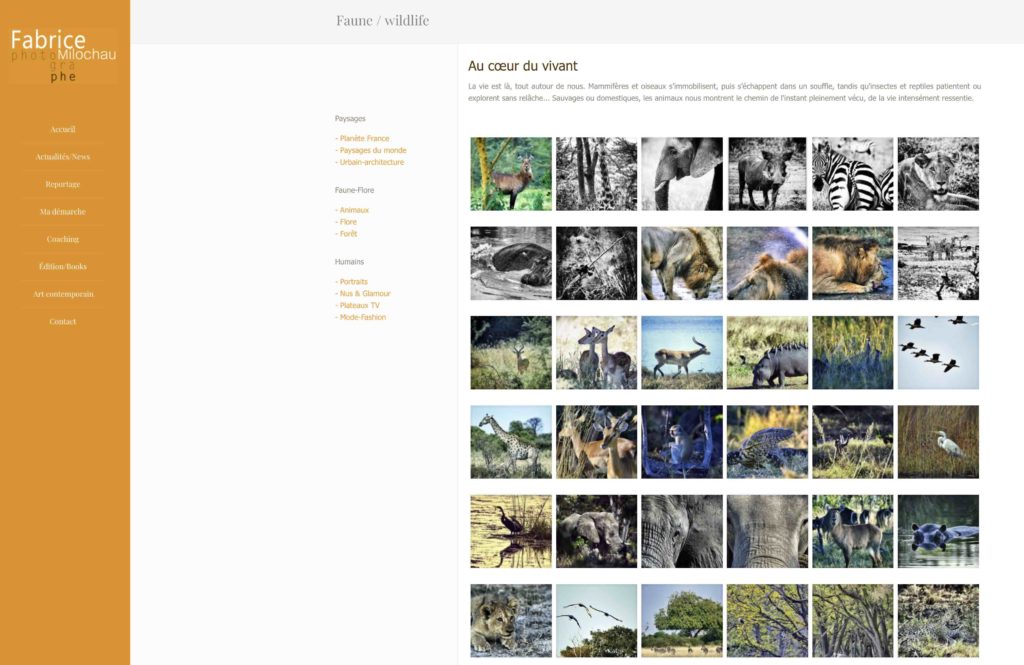The width and height of the screenshot is (1024, 665).
Task: Open the color antelope among green trees thumbnail
Action: pyautogui.click(x=511, y=174)
